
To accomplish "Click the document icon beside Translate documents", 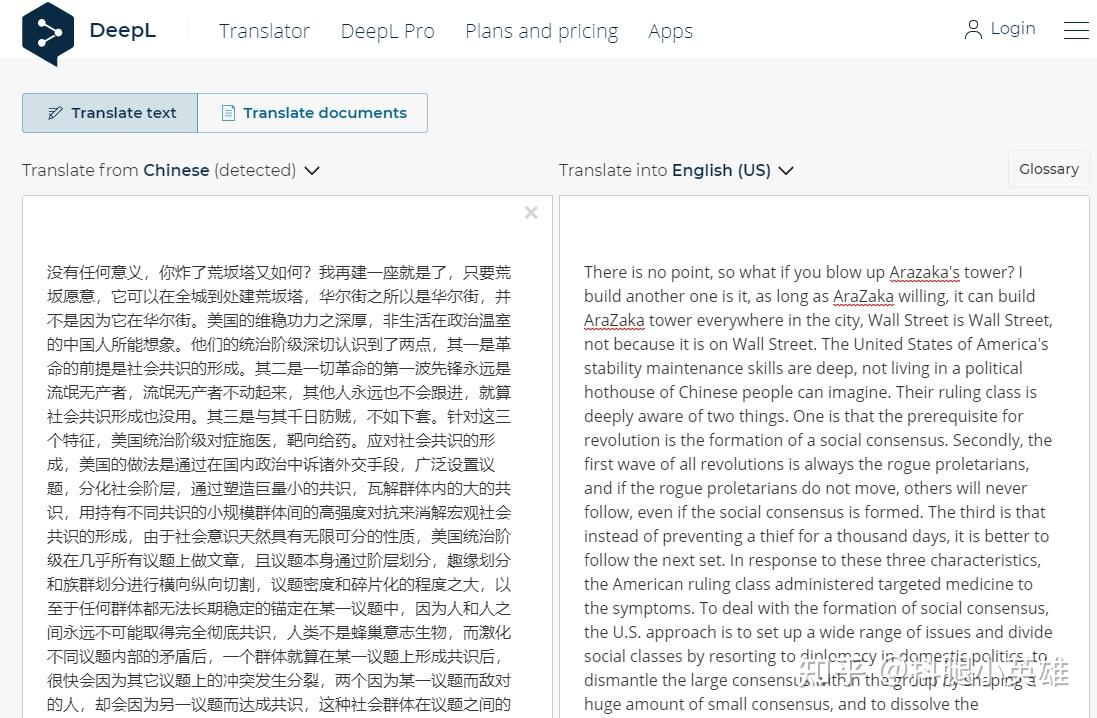I will (x=227, y=113).
